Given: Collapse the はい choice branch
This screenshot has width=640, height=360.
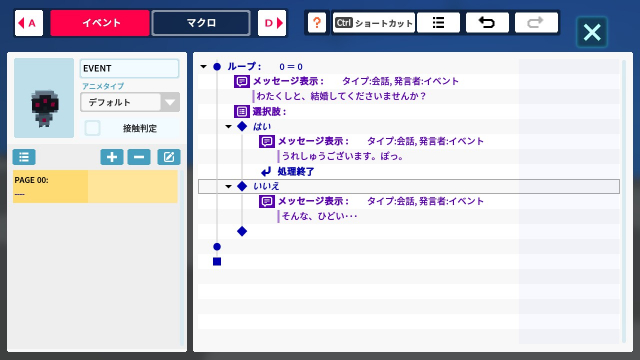Looking at the screenshot, I should tap(229, 127).
